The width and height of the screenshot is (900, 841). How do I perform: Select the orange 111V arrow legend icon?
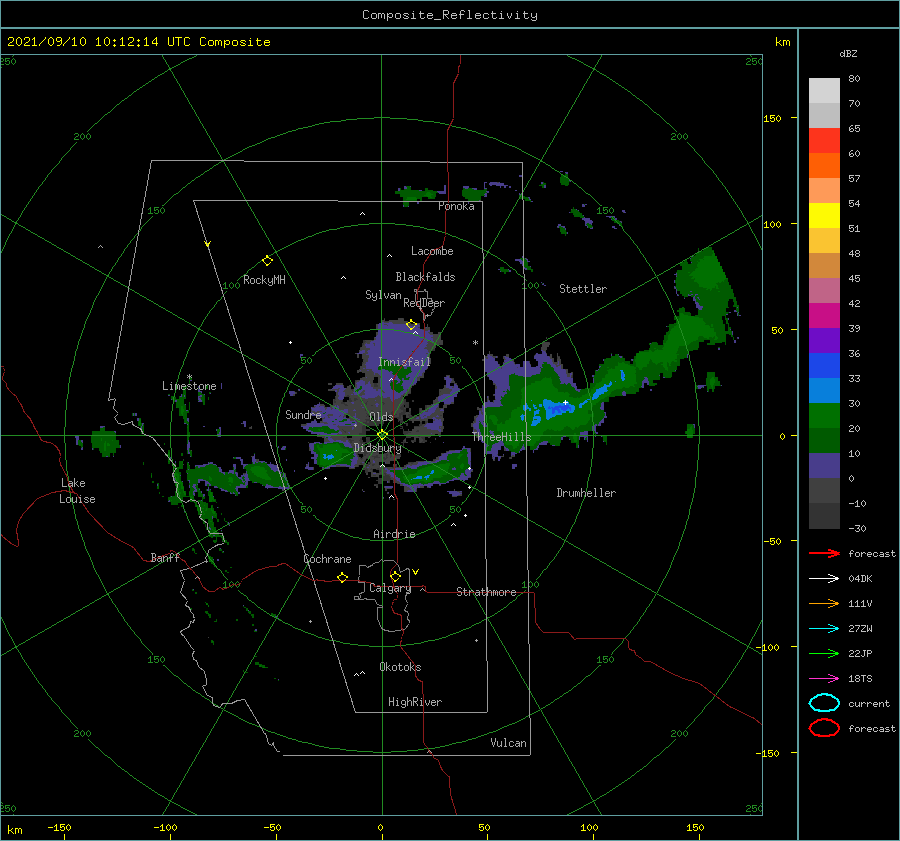tap(824, 603)
